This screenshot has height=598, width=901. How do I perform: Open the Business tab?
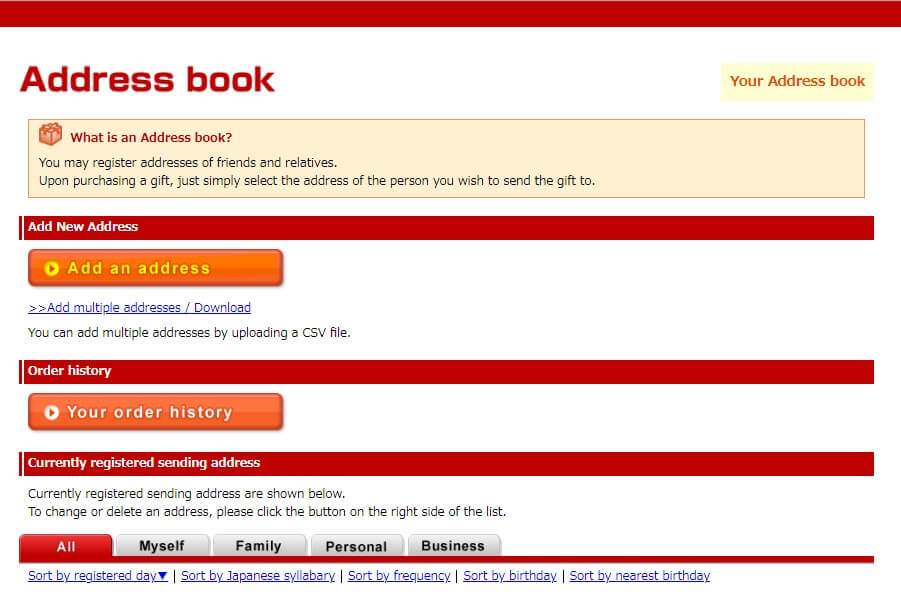[x=452, y=546]
